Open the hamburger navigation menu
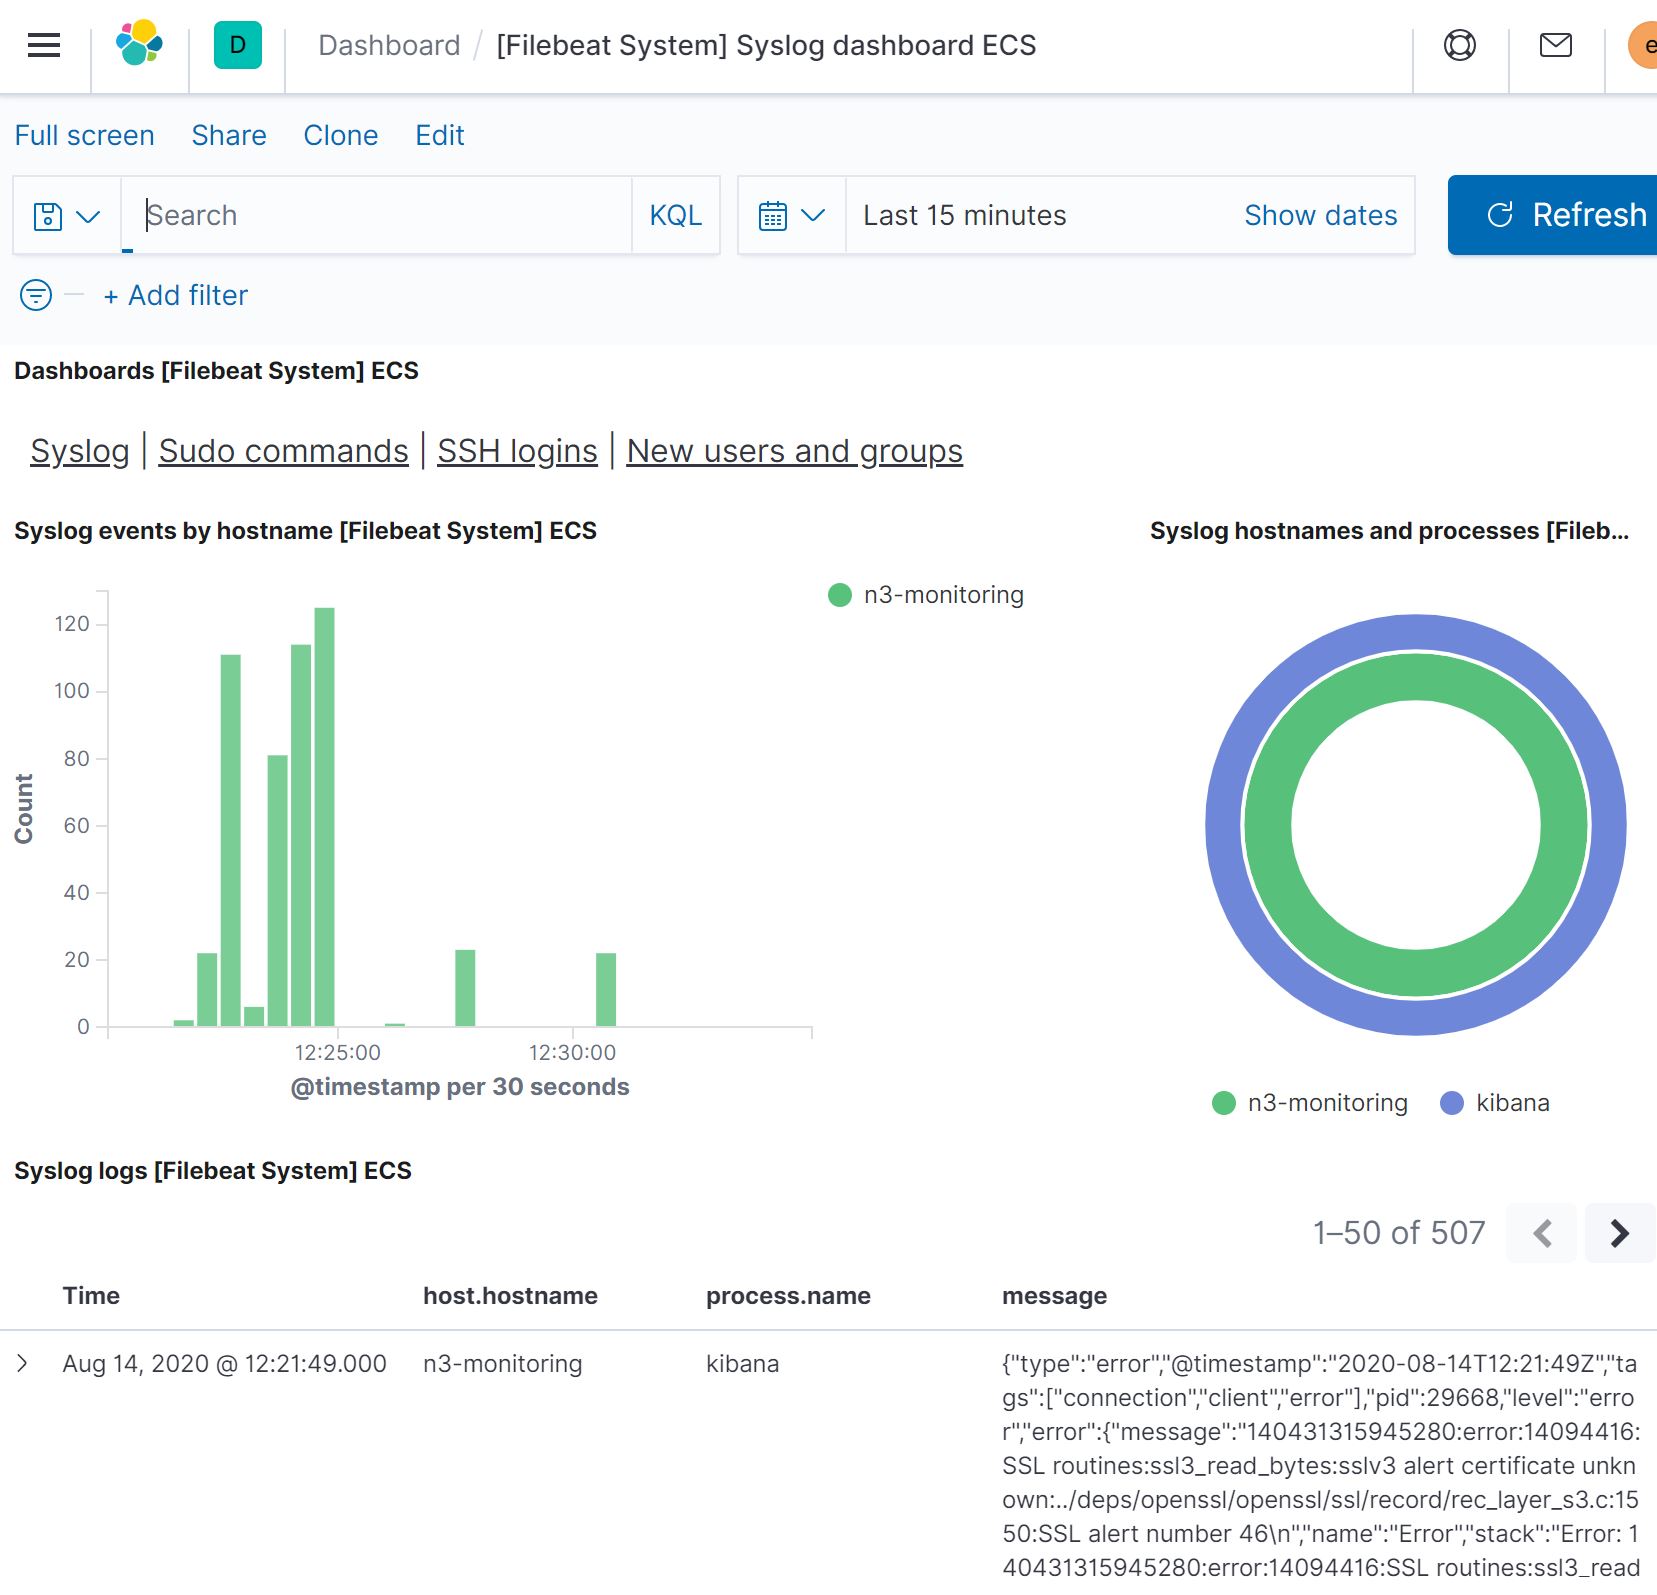This screenshot has height=1595, width=1657. (x=44, y=45)
